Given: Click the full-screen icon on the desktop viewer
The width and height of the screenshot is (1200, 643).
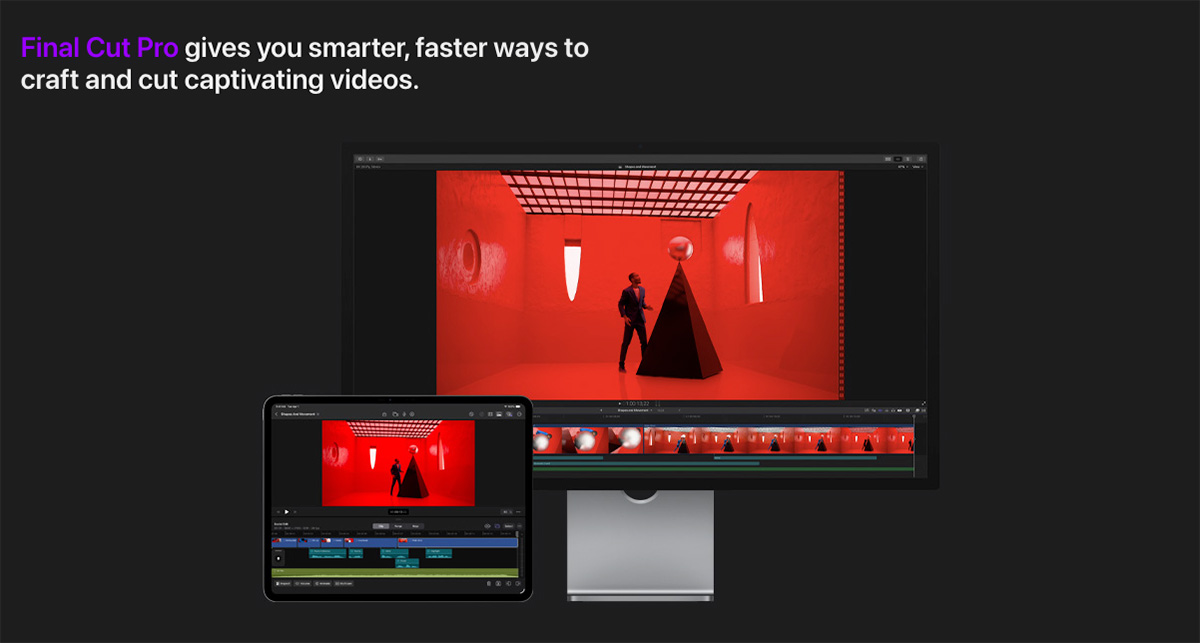Looking at the screenshot, I should point(923,403).
